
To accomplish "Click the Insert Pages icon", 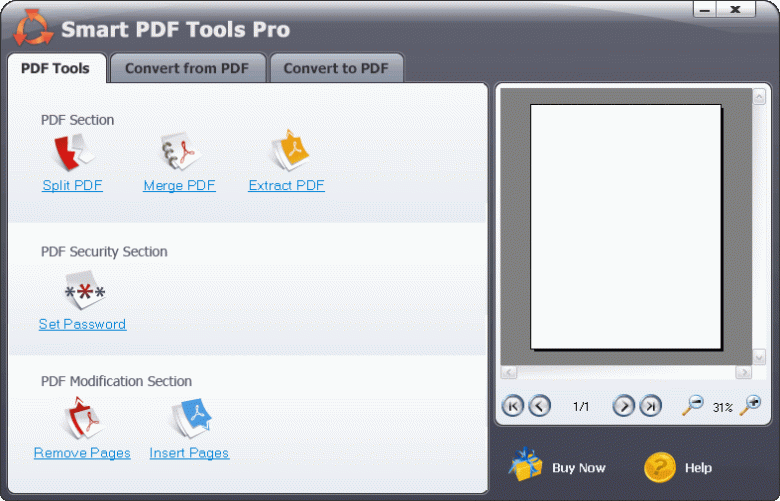I will pyautogui.click(x=190, y=419).
